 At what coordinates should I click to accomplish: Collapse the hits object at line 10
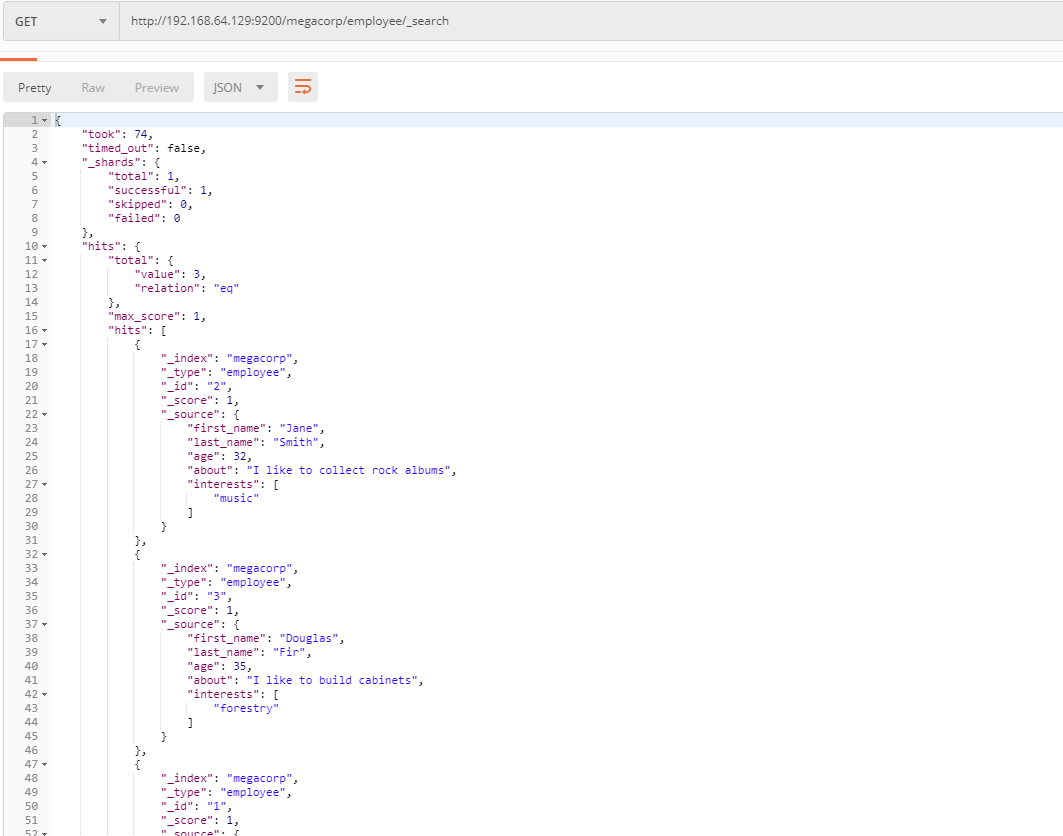click(45, 247)
